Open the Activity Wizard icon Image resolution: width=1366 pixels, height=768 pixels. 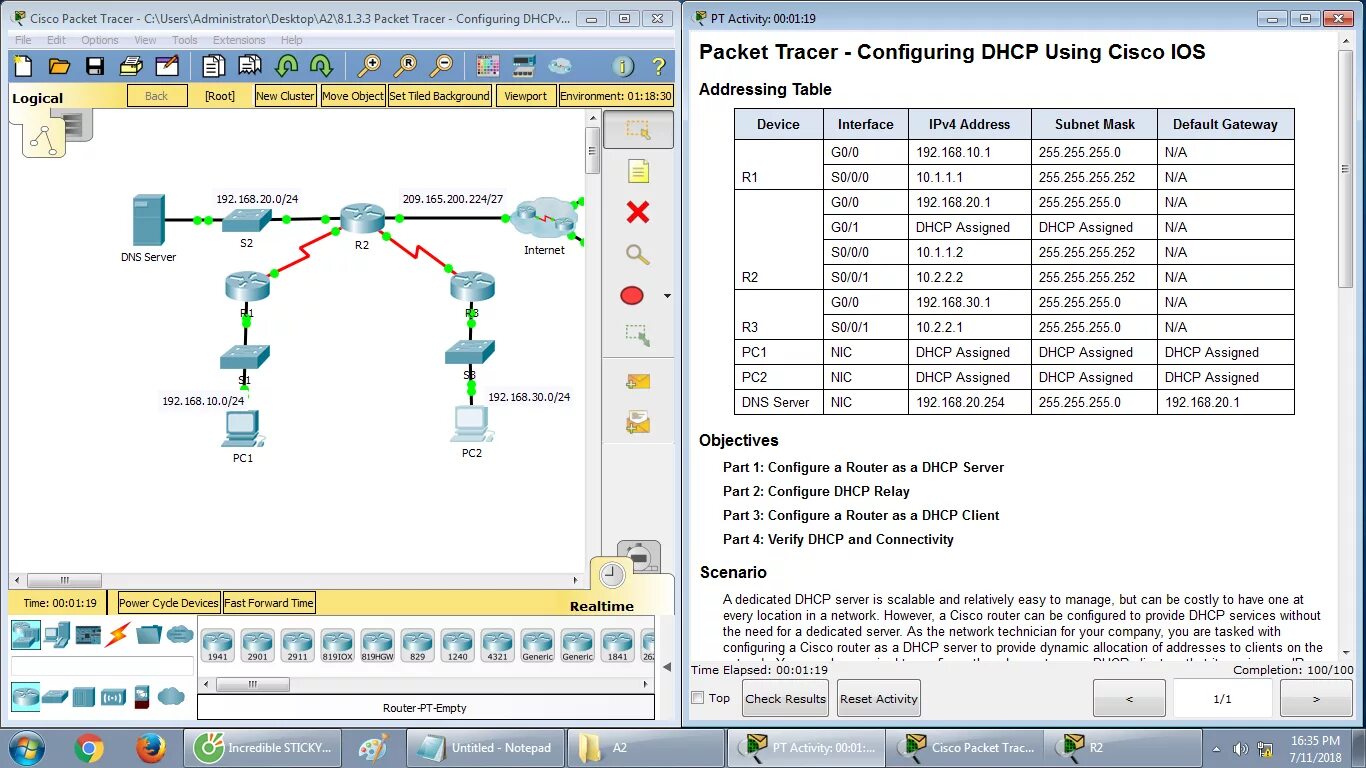click(166, 66)
